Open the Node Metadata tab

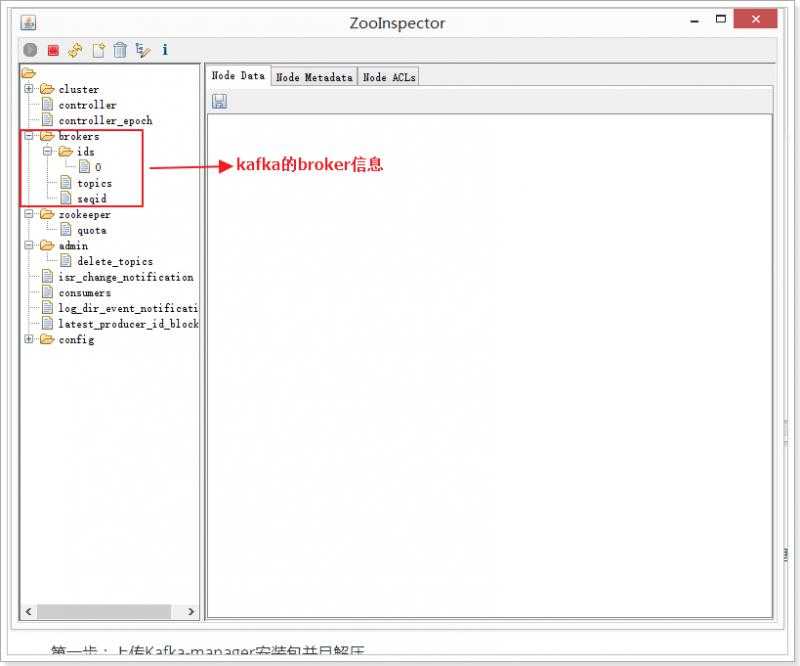(x=314, y=77)
